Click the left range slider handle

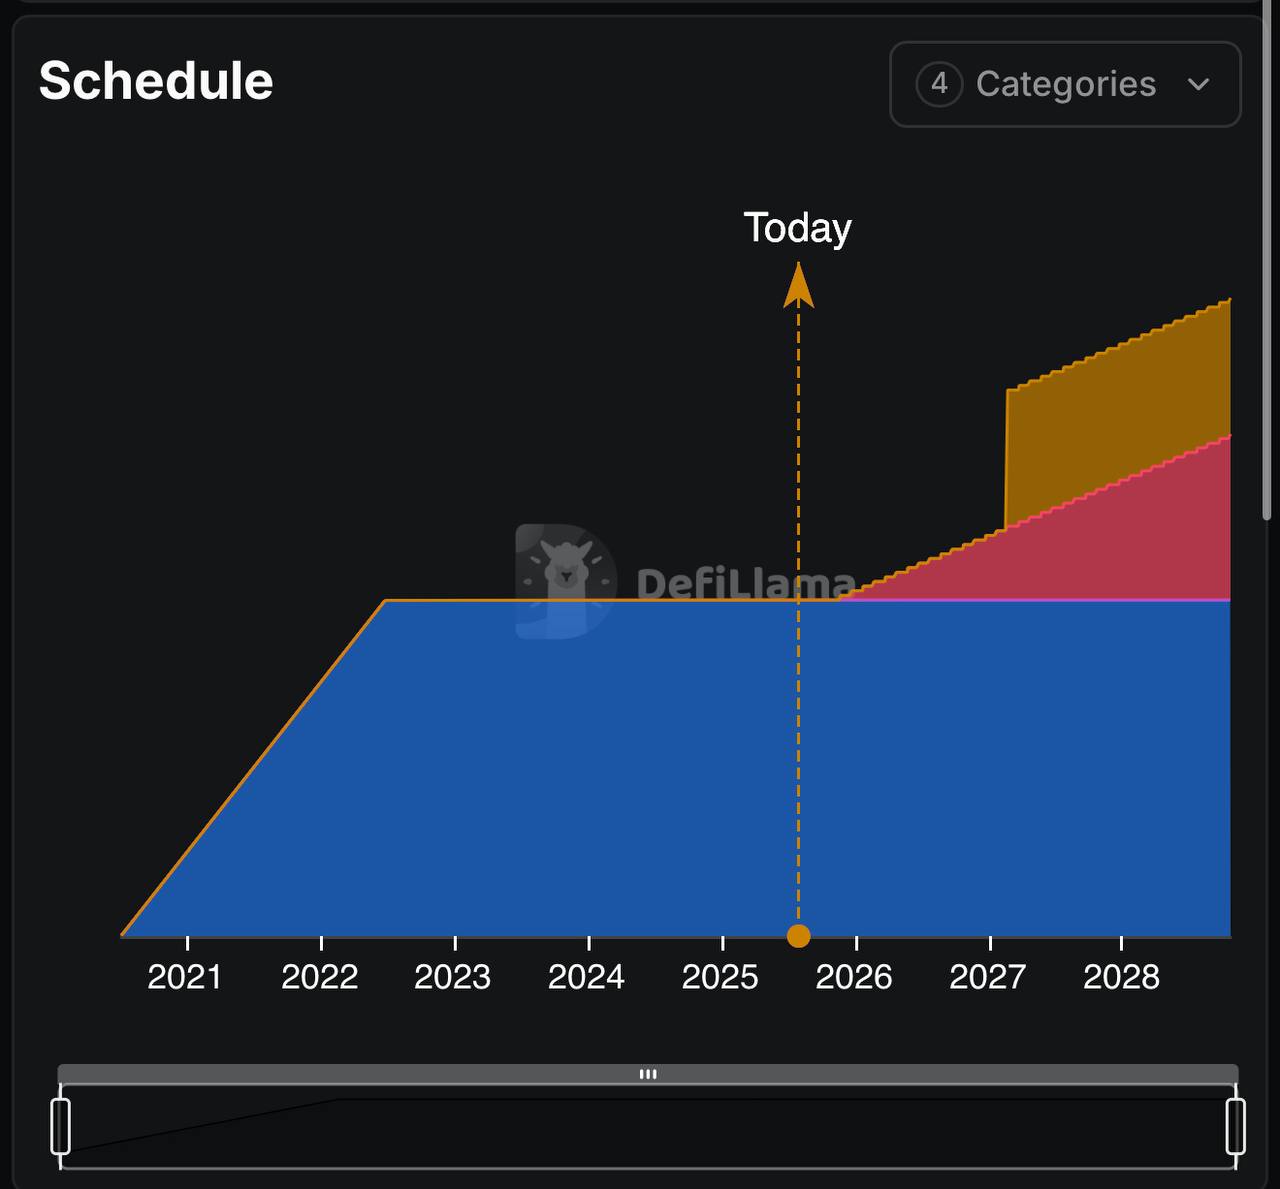[x=61, y=1126]
